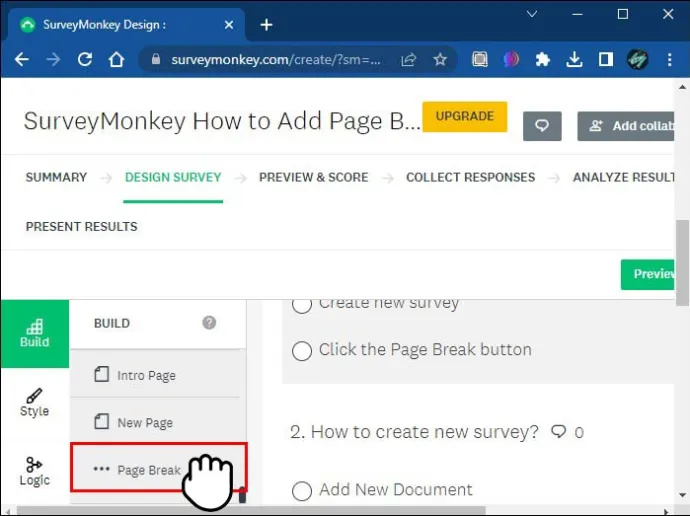Add a New Page from Build panel
The image size is (690, 516).
tap(155, 422)
